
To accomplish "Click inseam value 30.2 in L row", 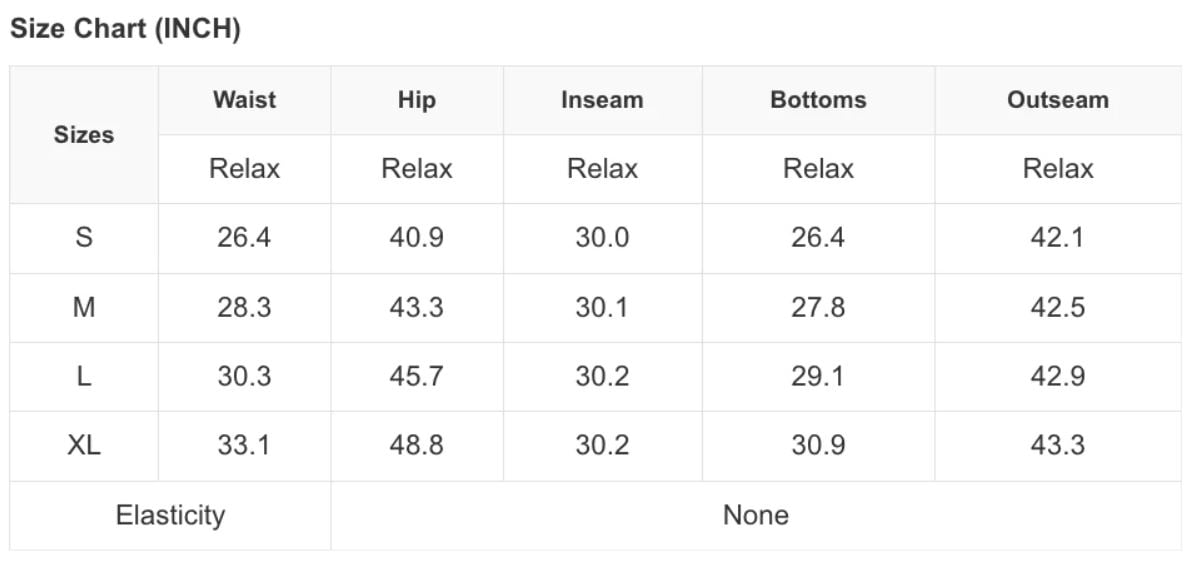I will (x=602, y=377).
